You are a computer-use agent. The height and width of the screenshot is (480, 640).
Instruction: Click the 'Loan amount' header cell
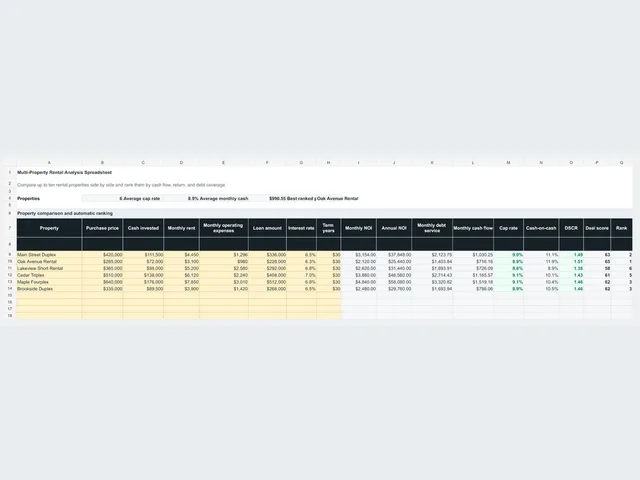(x=267, y=228)
